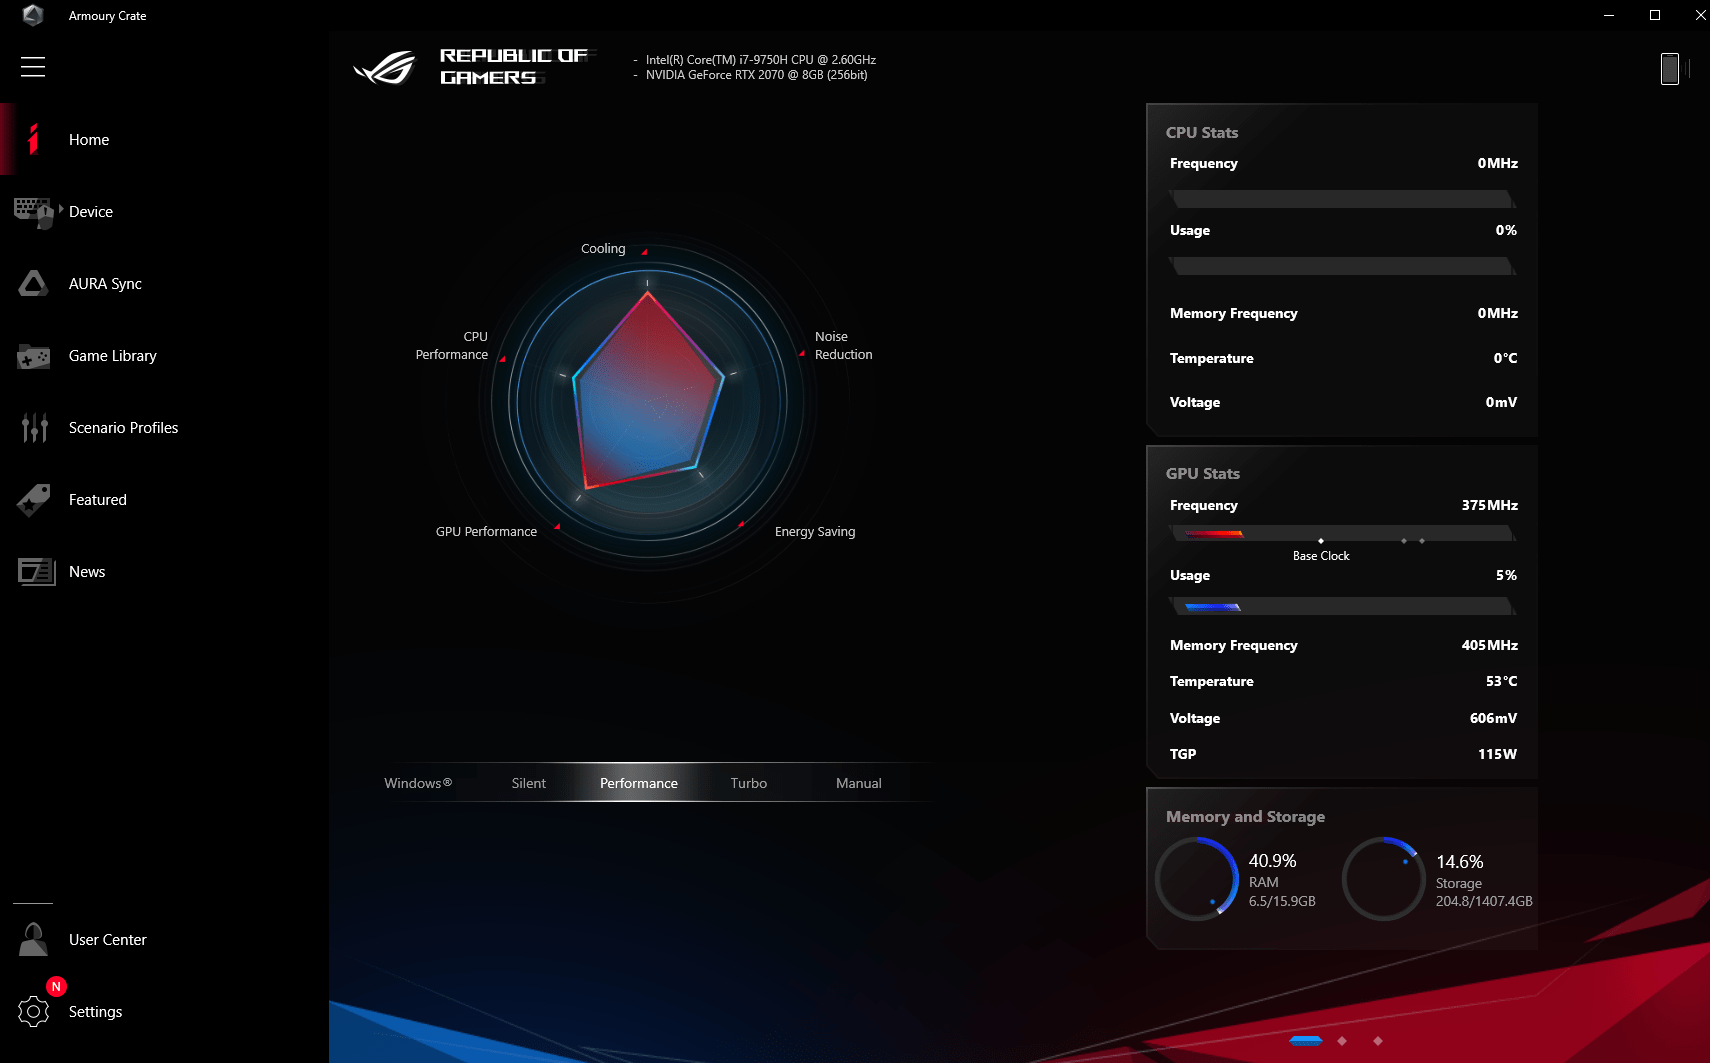Click the GPU Voltage 606mV value
The image size is (1710, 1063).
(x=1494, y=719)
